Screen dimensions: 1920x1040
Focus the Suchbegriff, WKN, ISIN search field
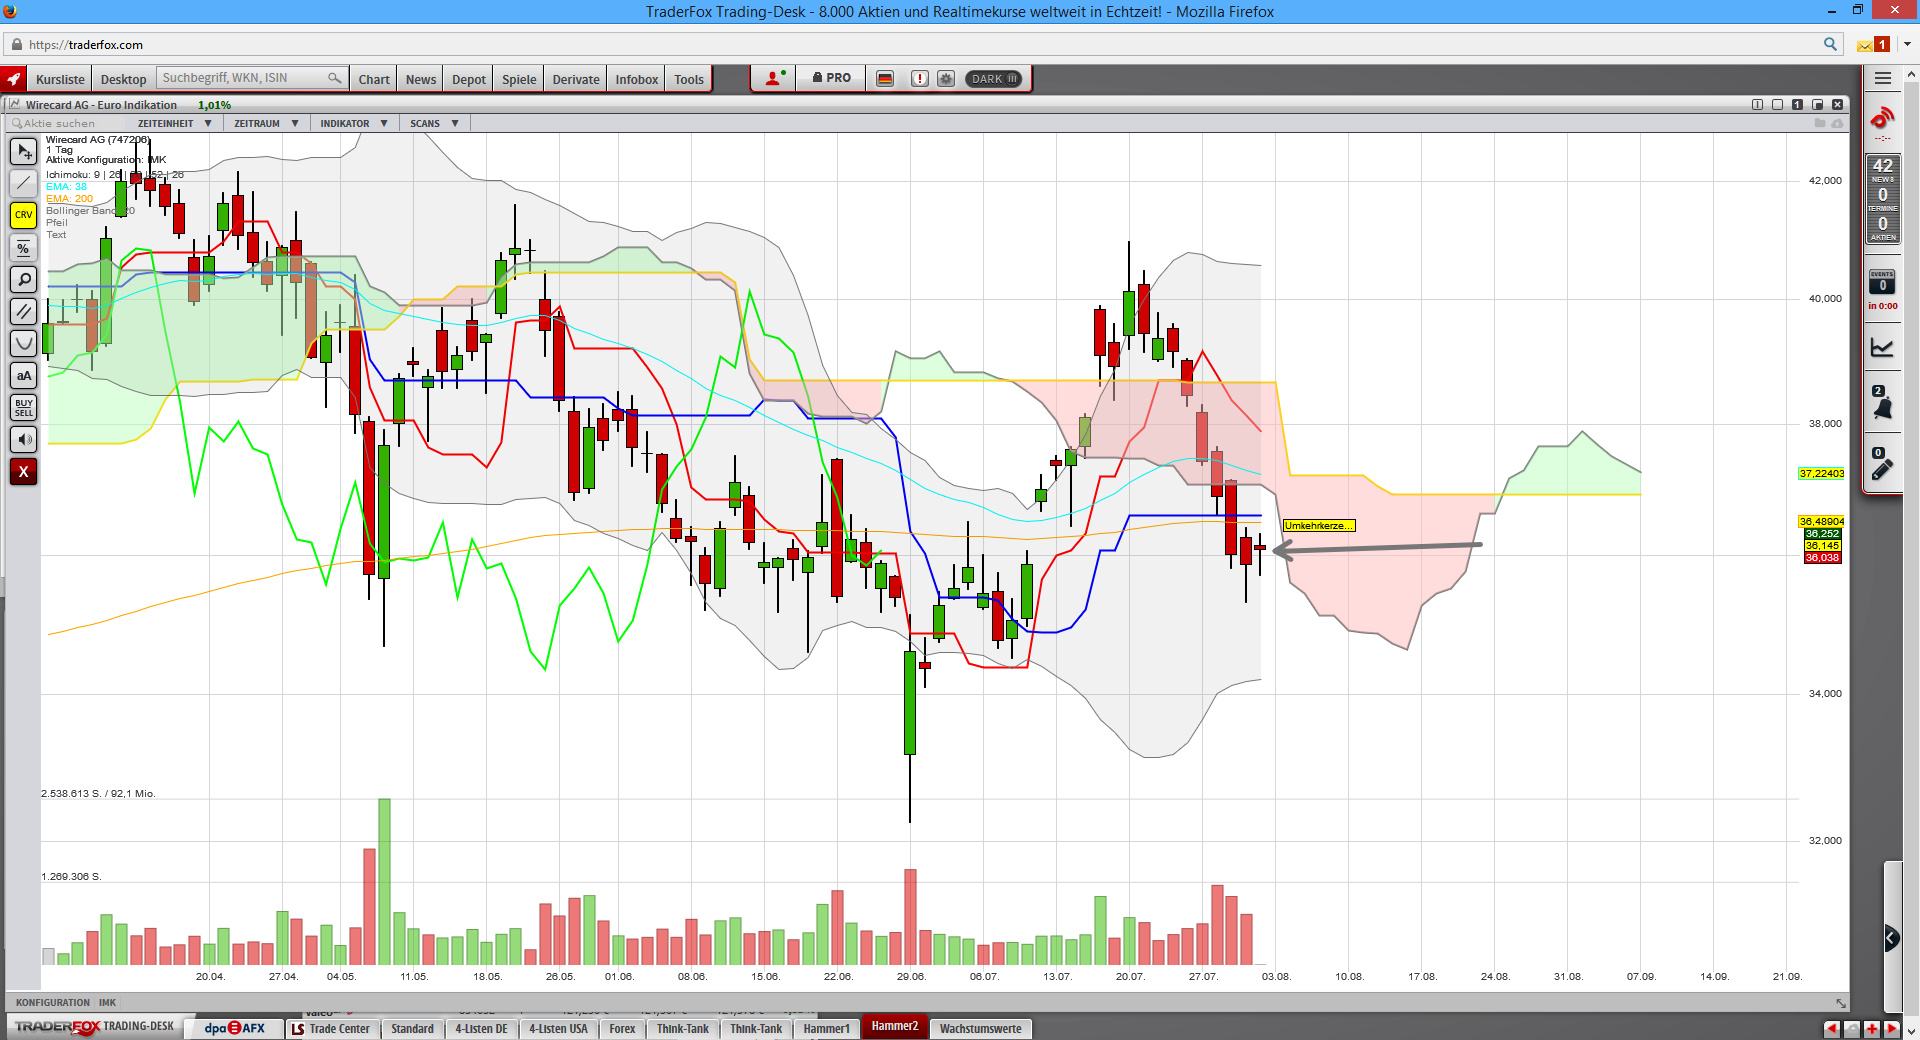(251, 78)
